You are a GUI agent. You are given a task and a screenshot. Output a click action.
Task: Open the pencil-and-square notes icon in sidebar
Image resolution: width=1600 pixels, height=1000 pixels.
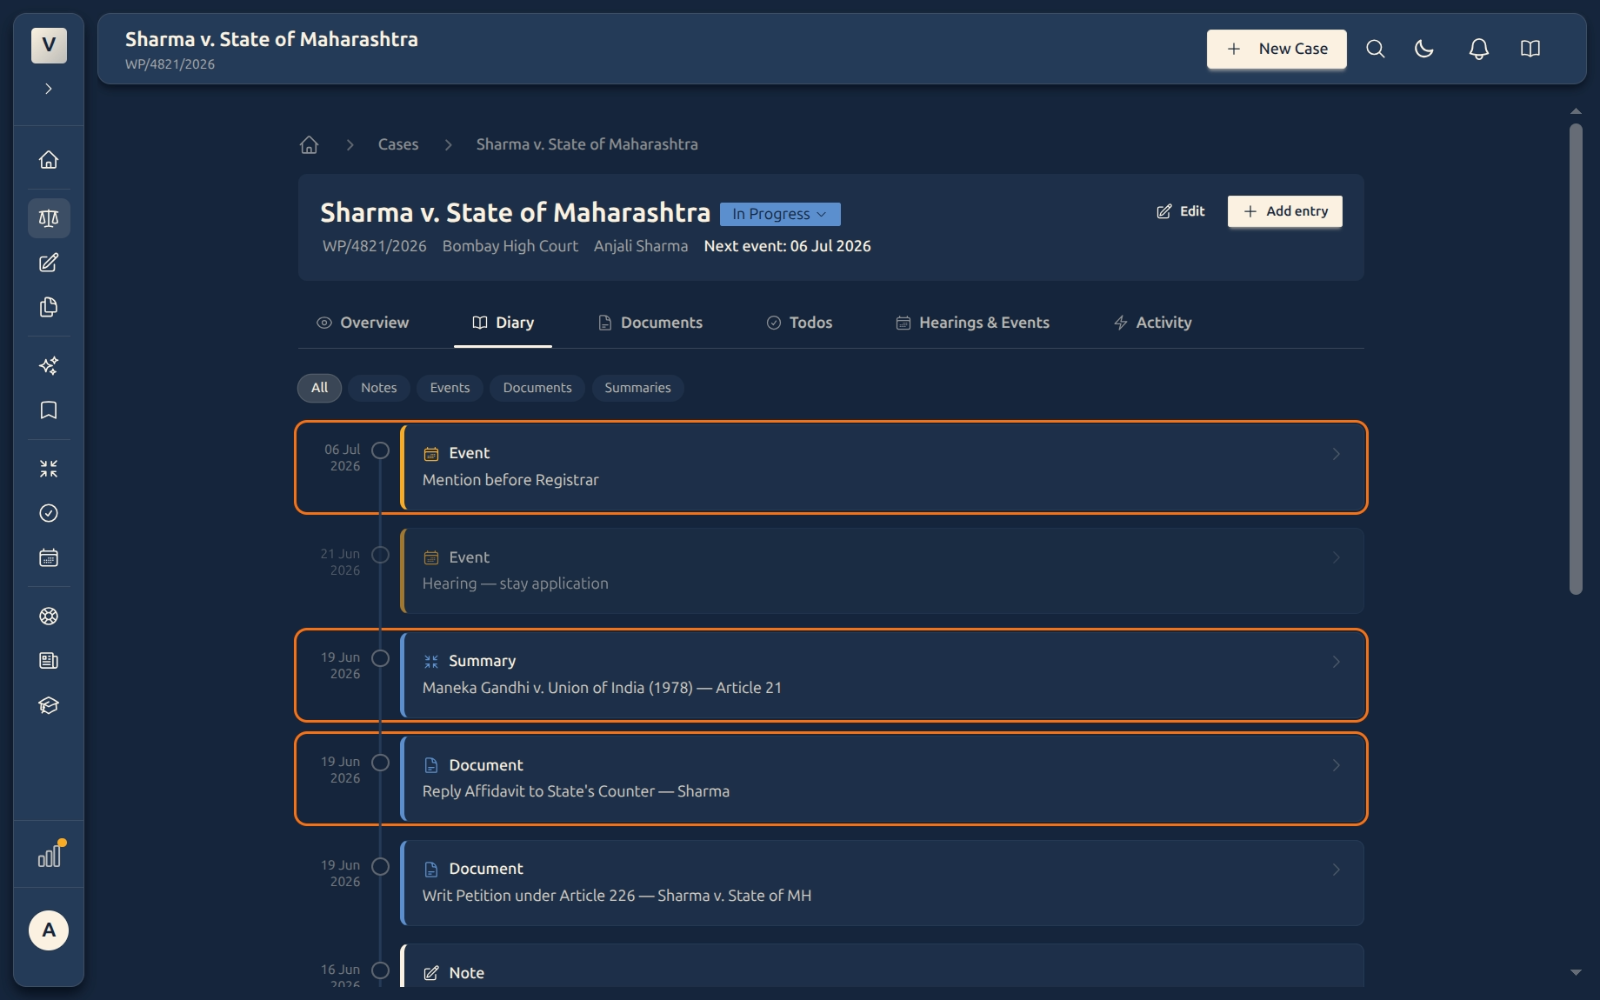(x=48, y=263)
